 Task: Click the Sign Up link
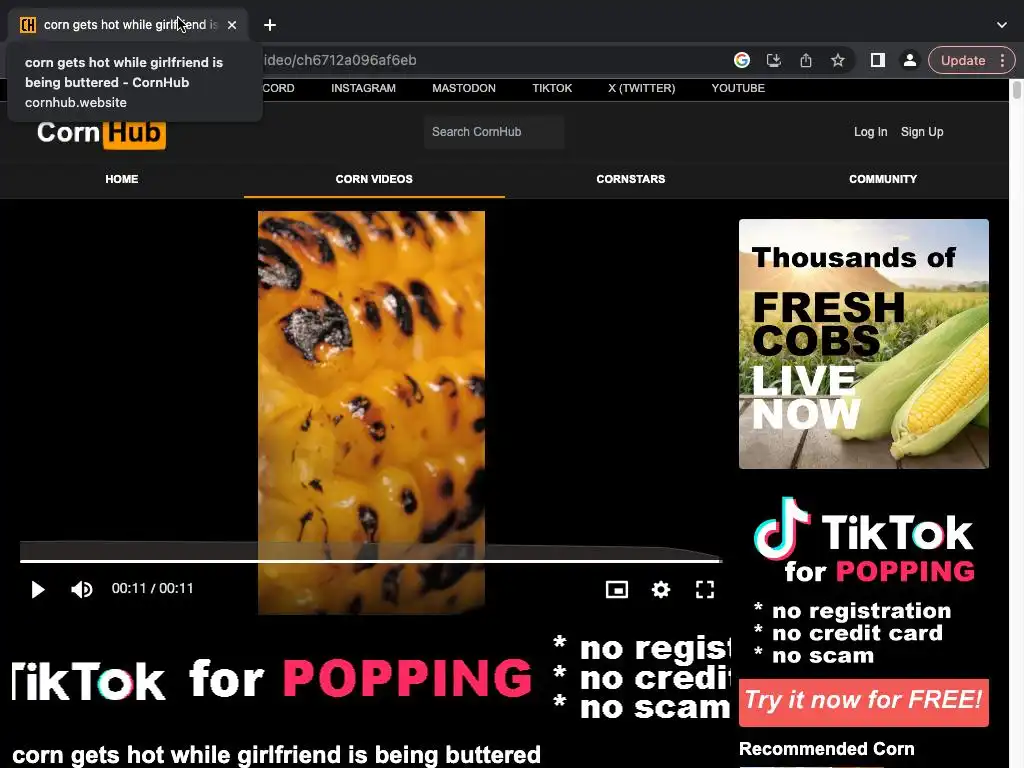point(922,132)
